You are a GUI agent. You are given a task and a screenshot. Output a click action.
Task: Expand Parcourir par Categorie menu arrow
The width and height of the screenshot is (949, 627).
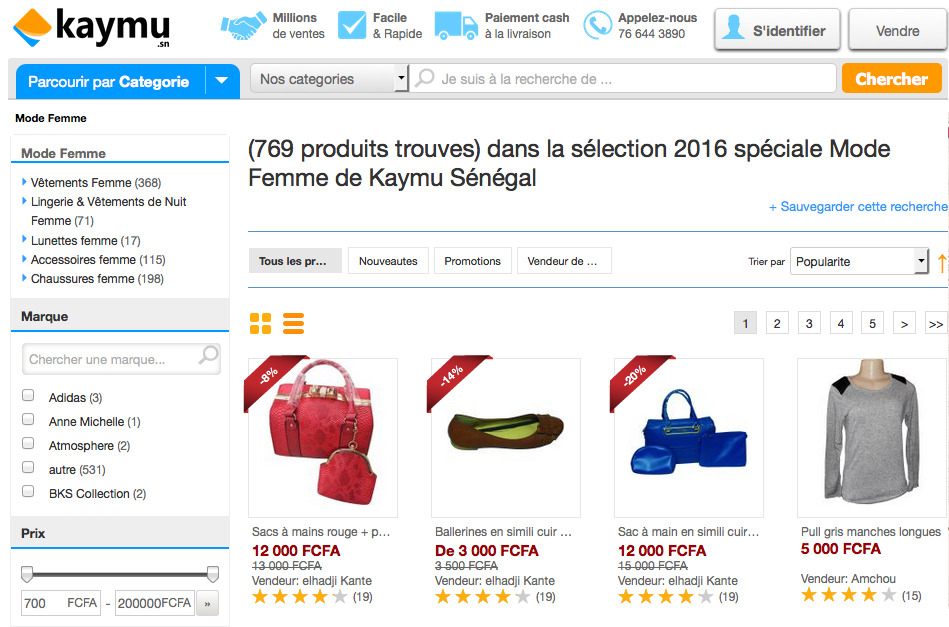(x=222, y=81)
